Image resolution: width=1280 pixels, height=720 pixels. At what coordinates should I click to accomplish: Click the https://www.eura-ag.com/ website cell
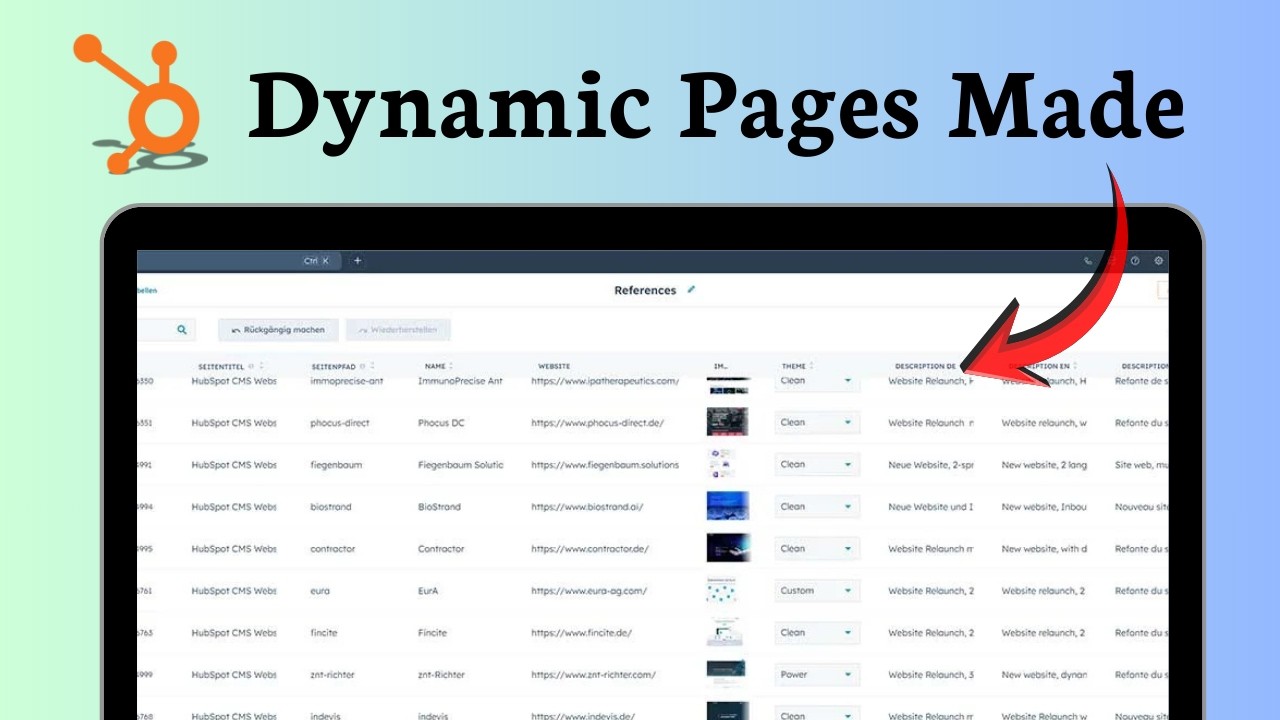pos(589,591)
